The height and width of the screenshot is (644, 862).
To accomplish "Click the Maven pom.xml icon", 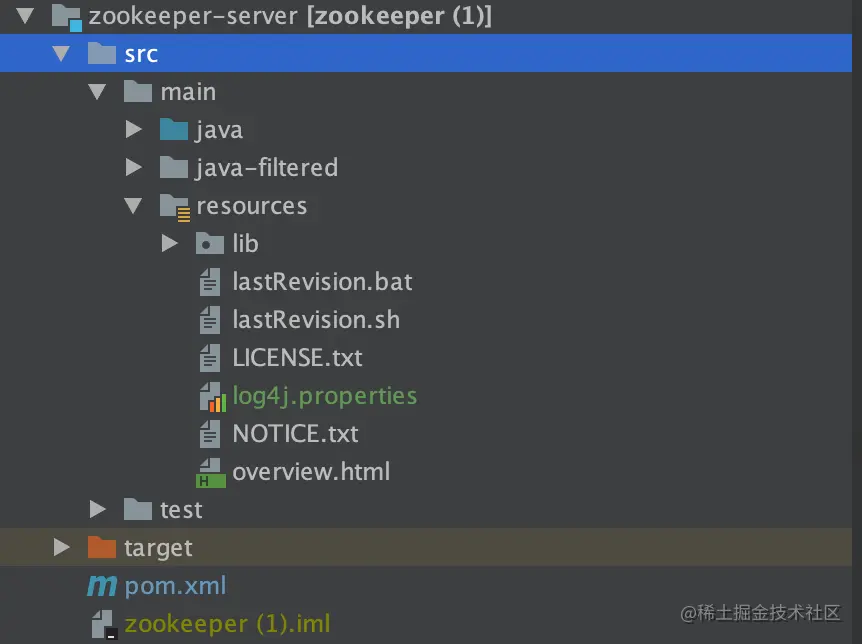I will (x=102, y=586).
